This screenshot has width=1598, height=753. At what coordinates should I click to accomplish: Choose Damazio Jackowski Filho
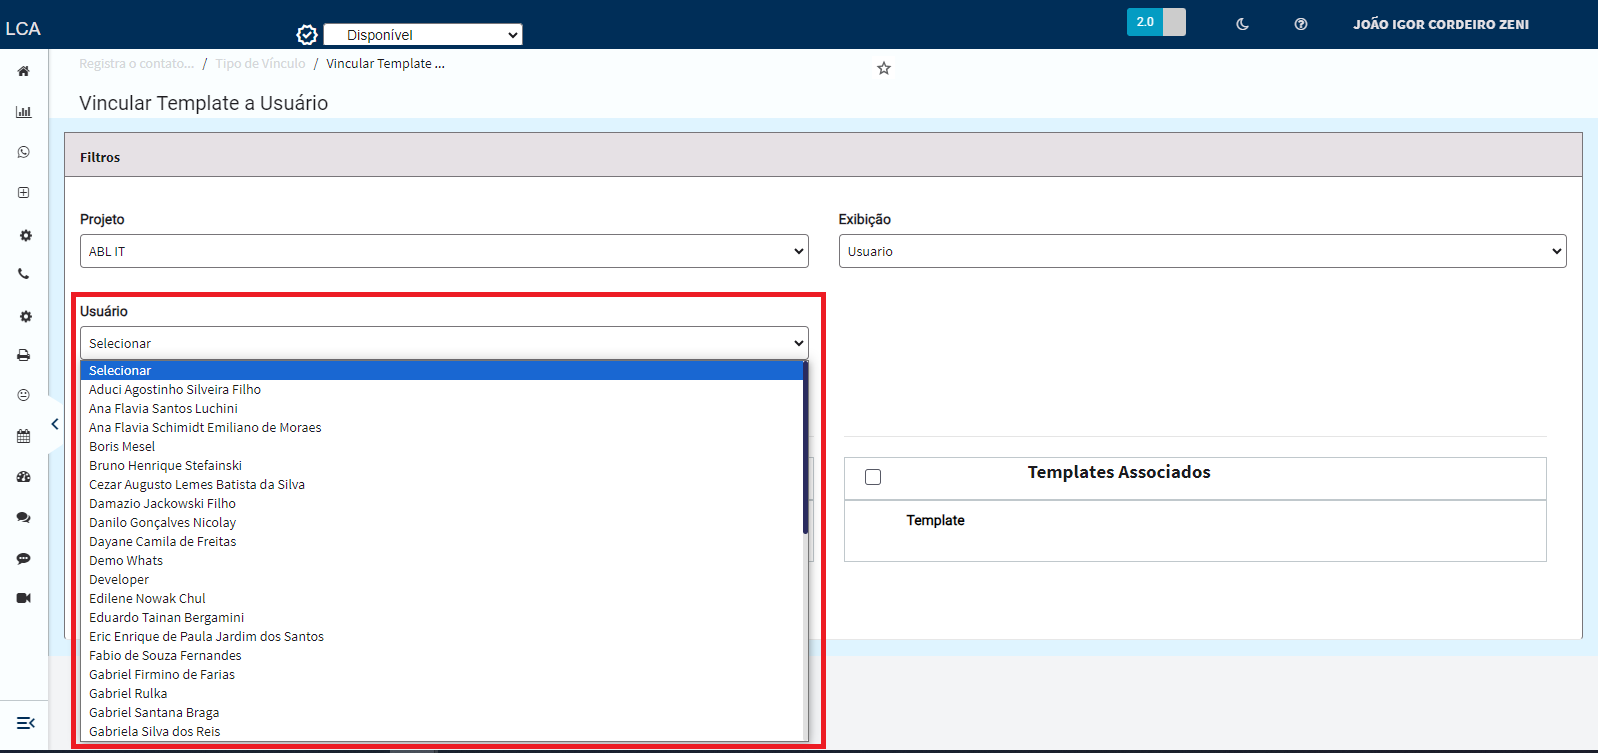click(442, 503)
